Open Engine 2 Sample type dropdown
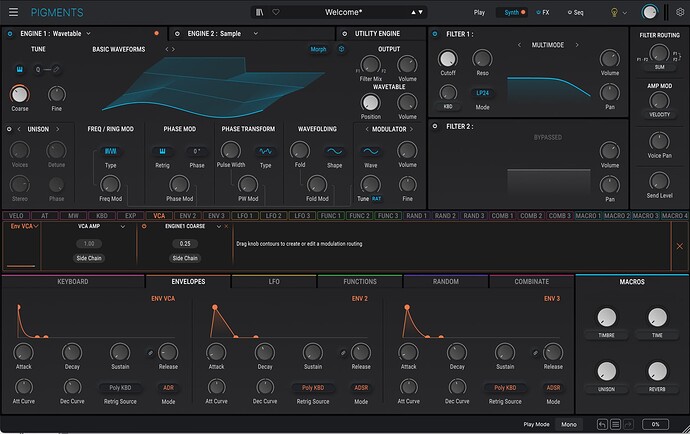Viewport: 690px width, 434px height. tap(255, 33)
